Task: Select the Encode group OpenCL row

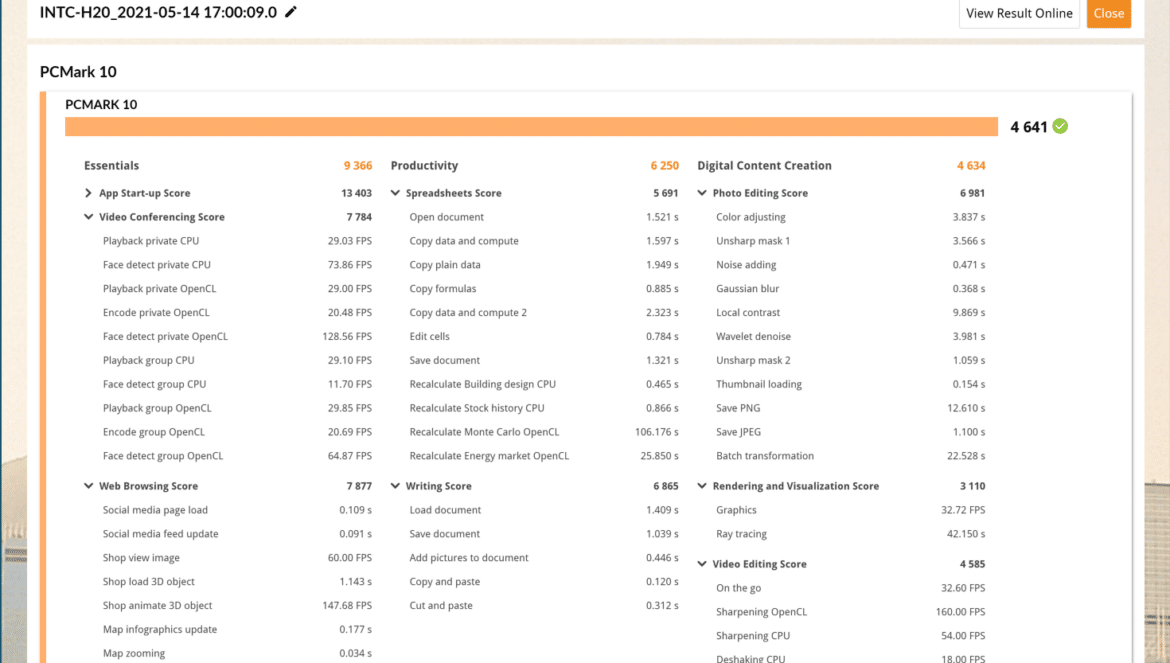Action: point(237,432)
